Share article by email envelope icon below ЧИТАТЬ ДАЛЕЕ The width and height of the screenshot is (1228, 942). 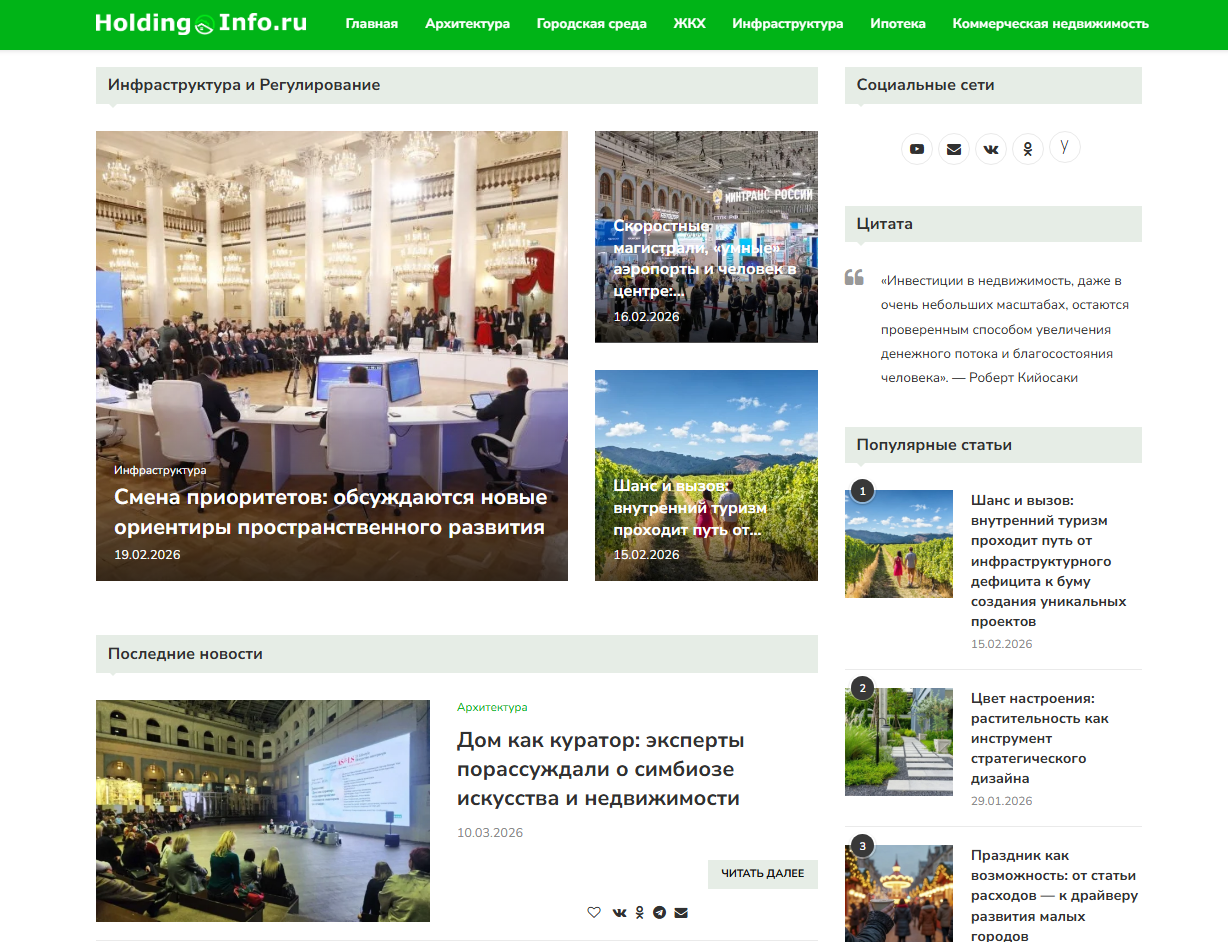pyautogui.click(x=681, y=912)
